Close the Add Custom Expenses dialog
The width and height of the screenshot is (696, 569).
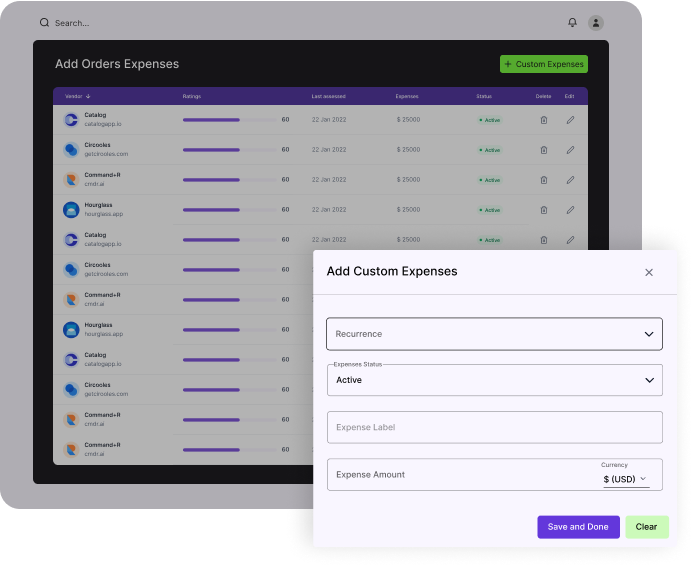tap(649, 272)
